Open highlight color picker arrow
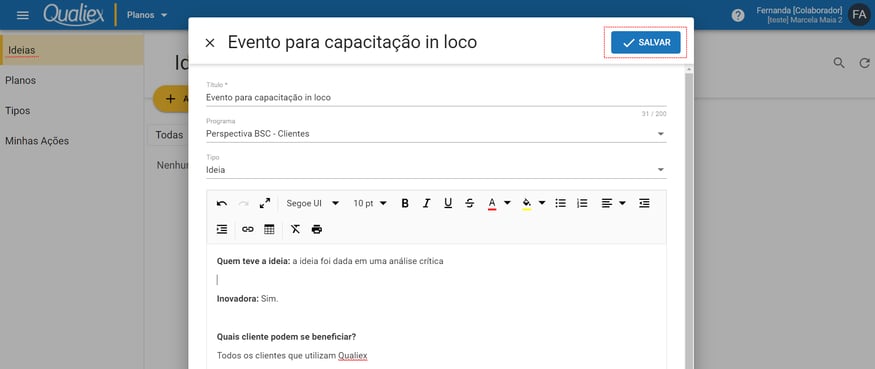 (x=542, y=203)
